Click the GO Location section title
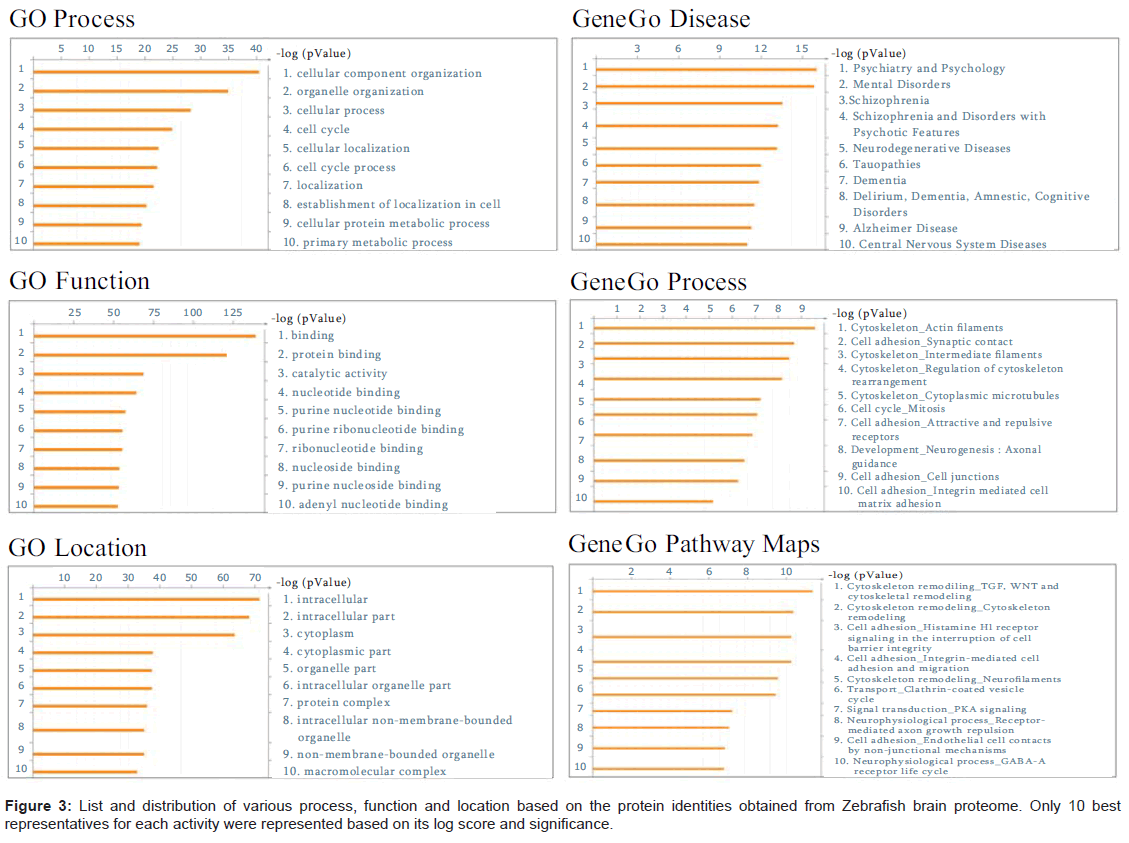The width and height of the screenshot is (1129, 843). click(x=77, y=548)
